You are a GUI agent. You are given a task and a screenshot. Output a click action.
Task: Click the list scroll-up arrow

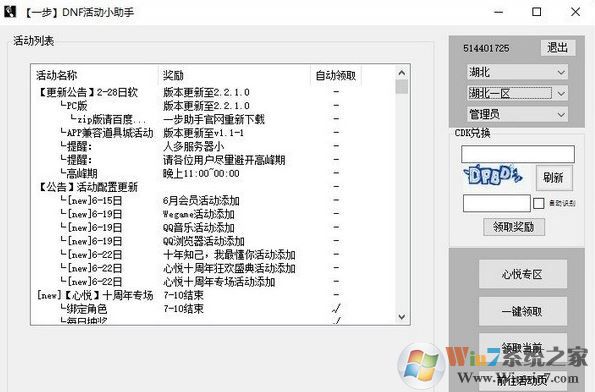coord(402,72)
